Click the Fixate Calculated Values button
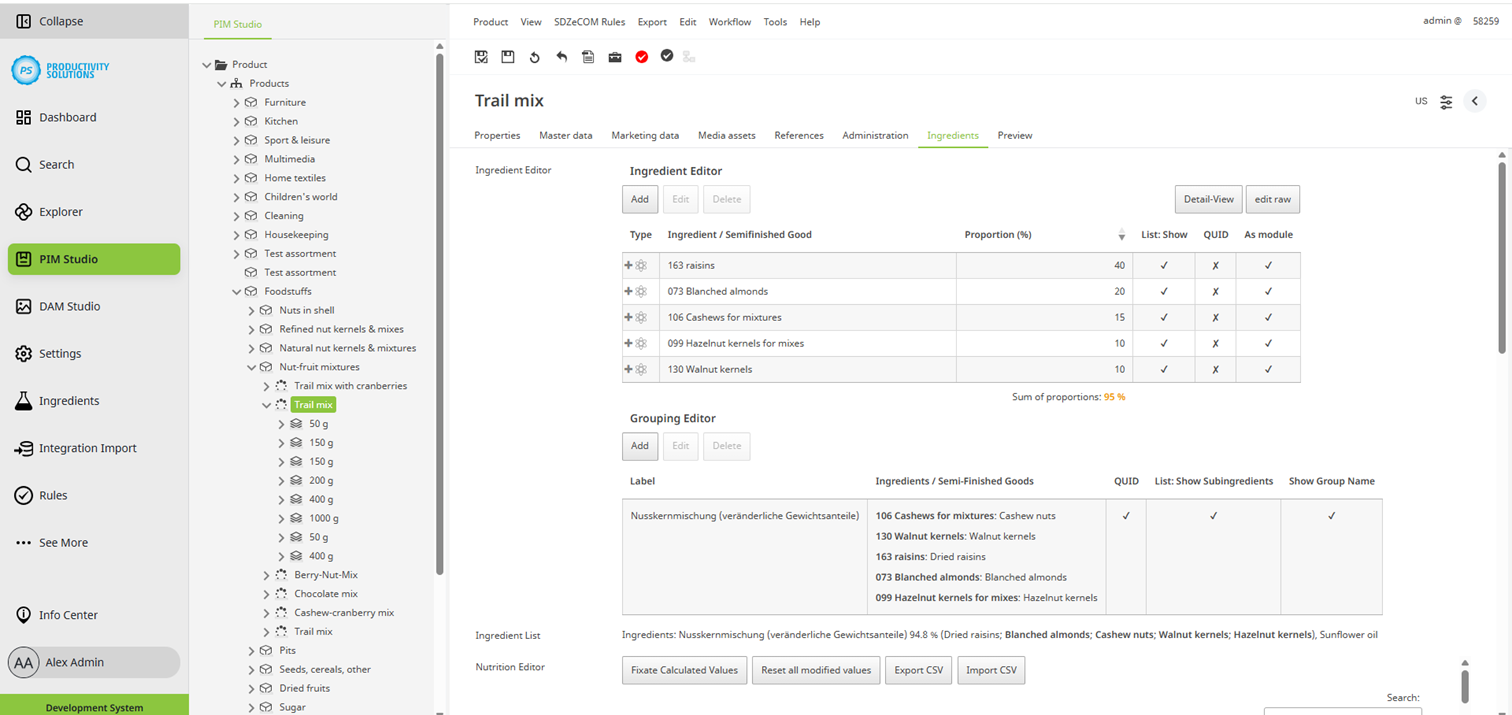The height and width of the screenshot is (715, 1512). click(684, 670)
